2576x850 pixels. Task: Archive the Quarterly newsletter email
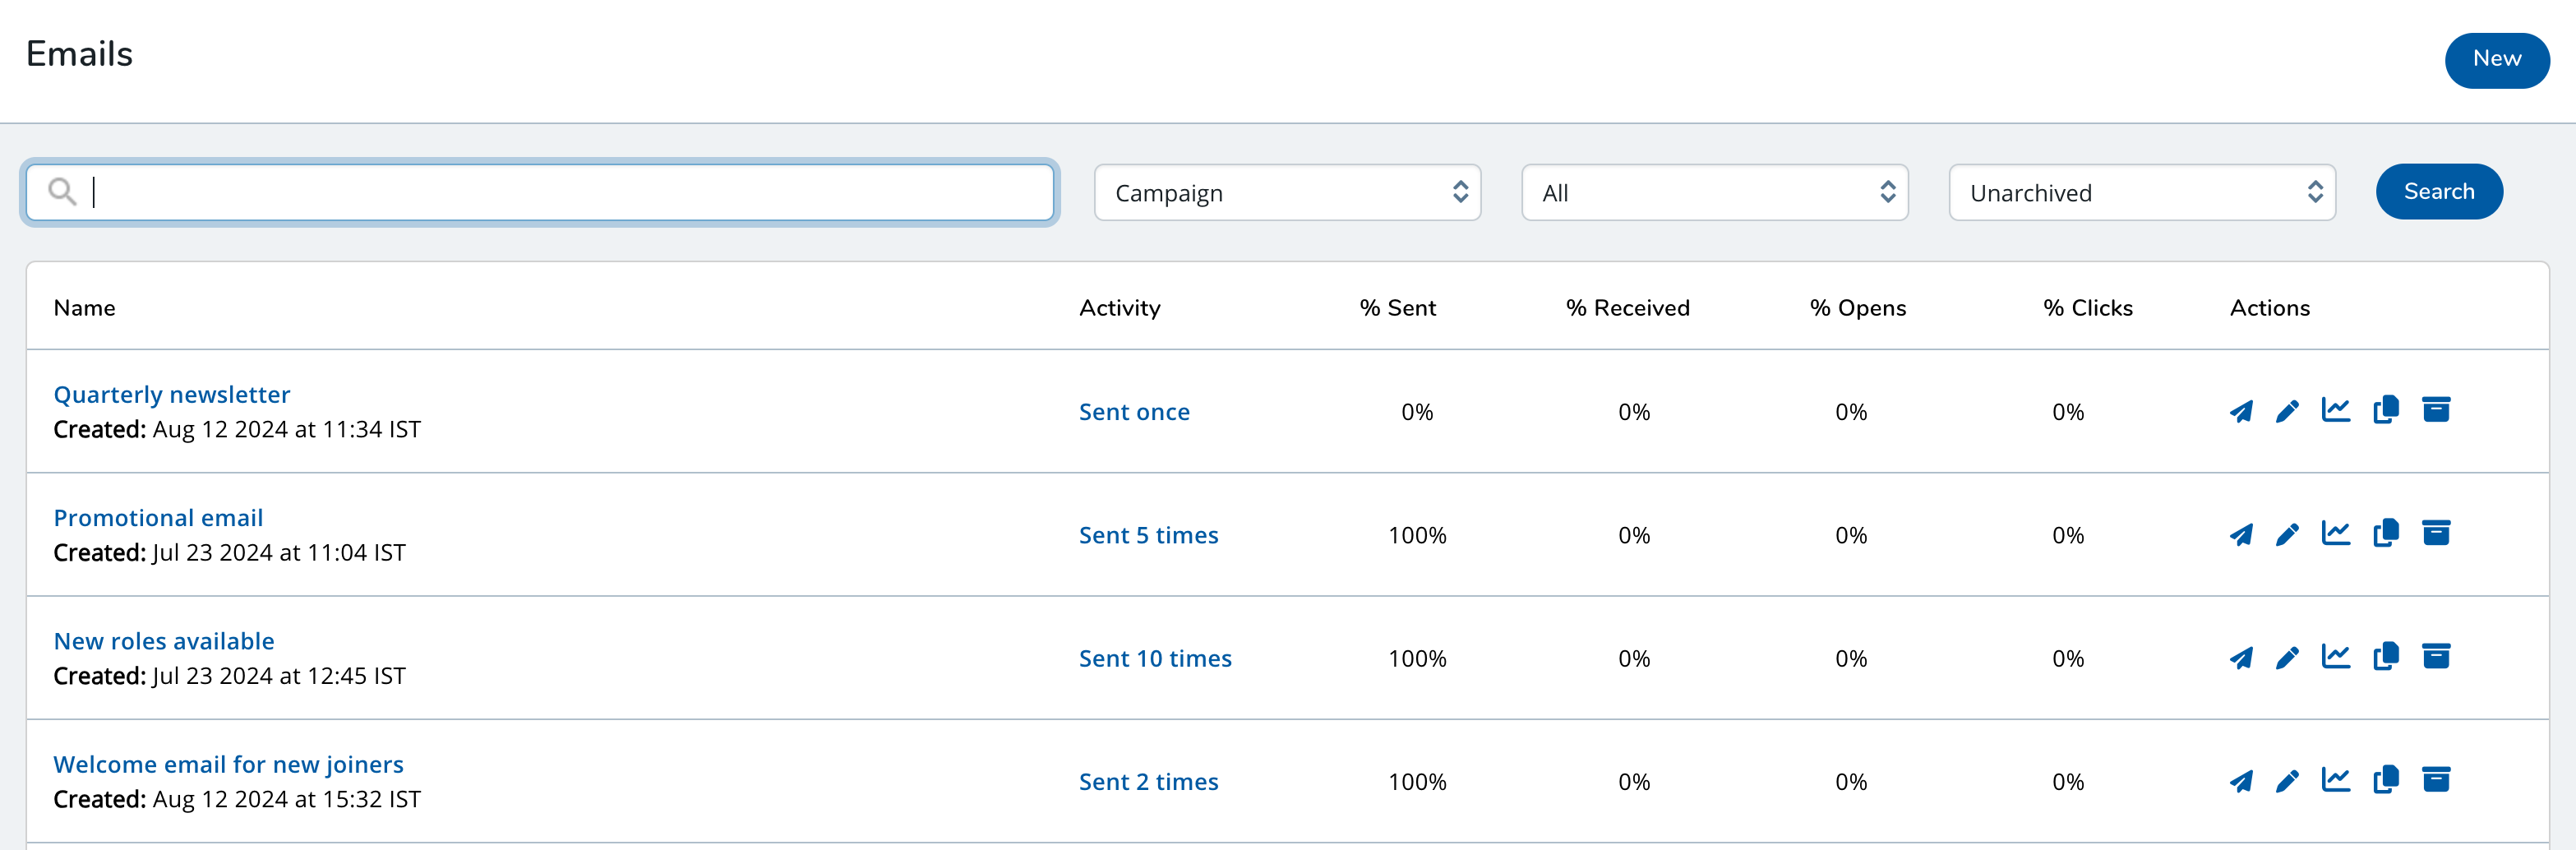[x=2435, y=410]
